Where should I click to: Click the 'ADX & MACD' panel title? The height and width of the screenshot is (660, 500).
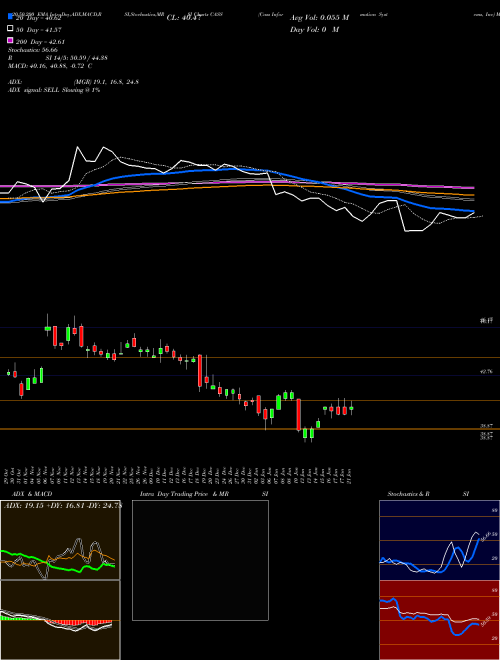coord(32,494)
